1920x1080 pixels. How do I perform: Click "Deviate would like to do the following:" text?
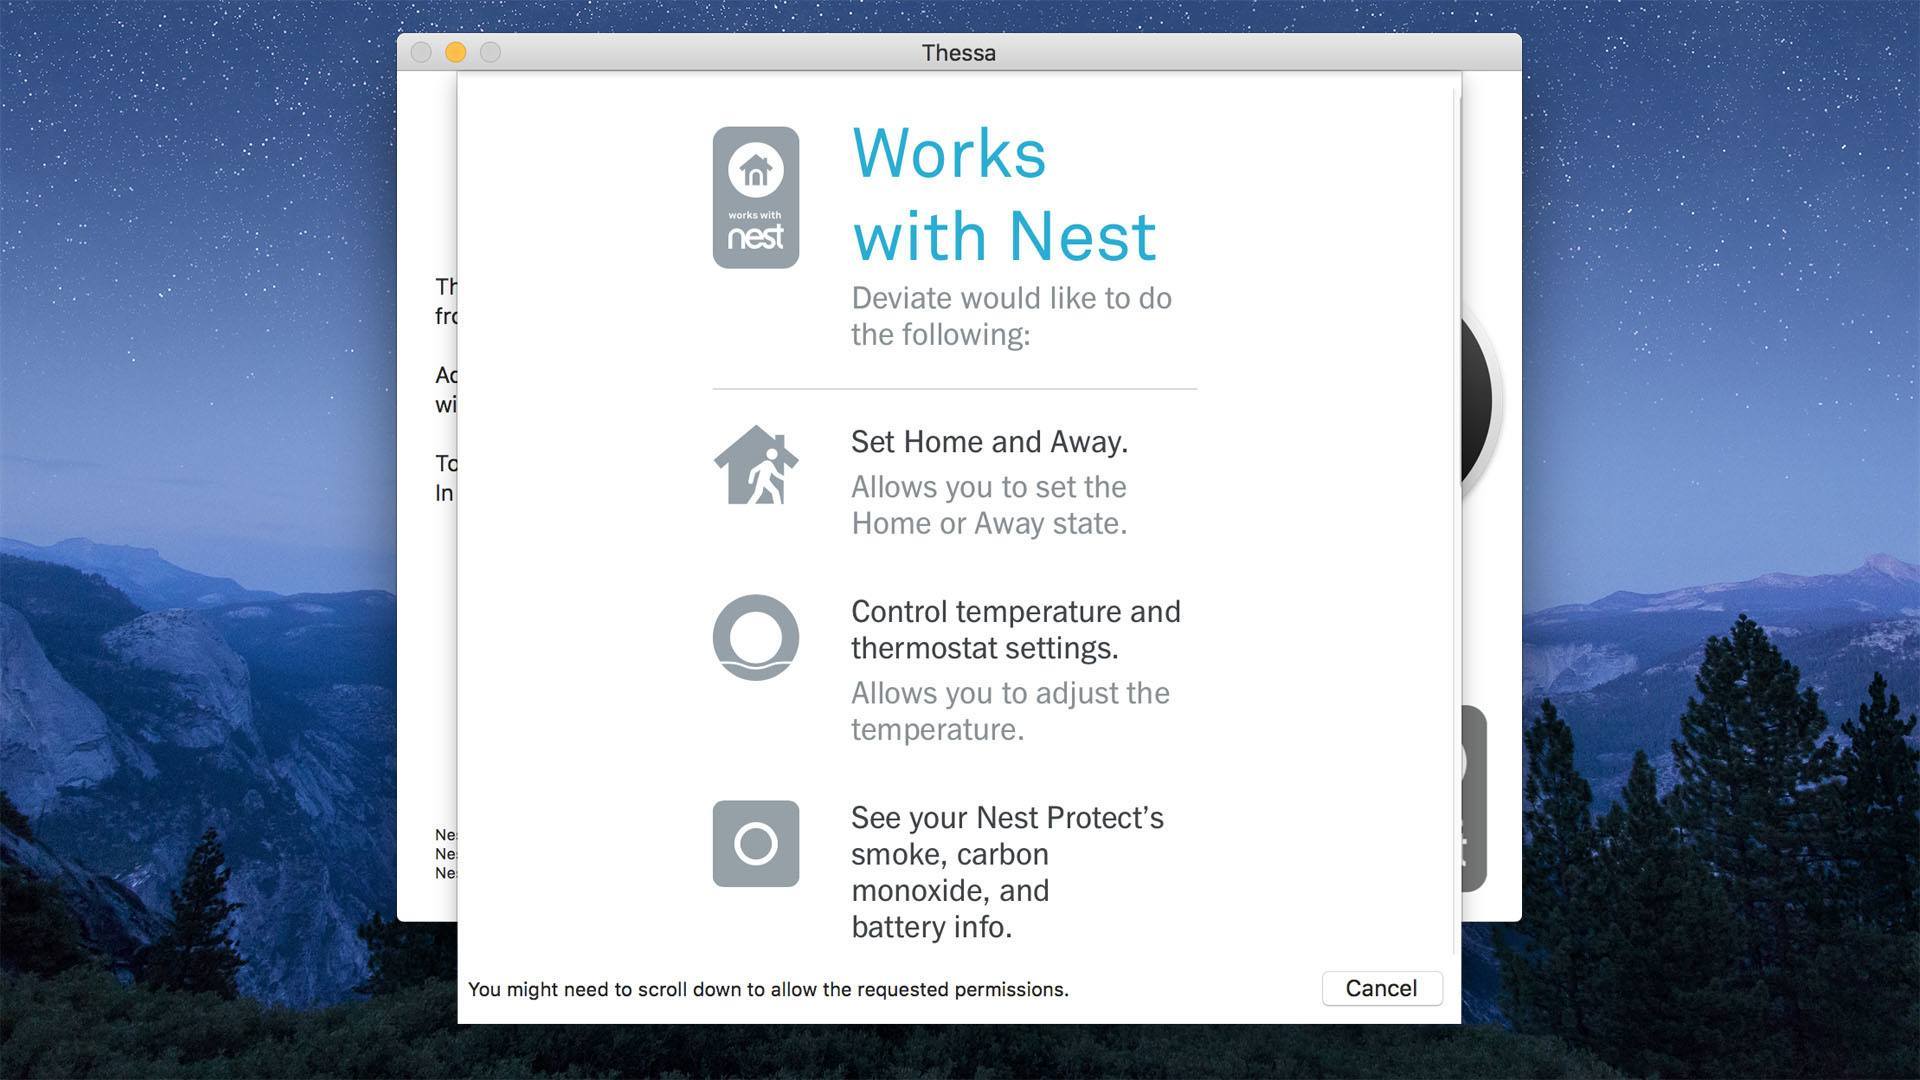point(1011,316)
